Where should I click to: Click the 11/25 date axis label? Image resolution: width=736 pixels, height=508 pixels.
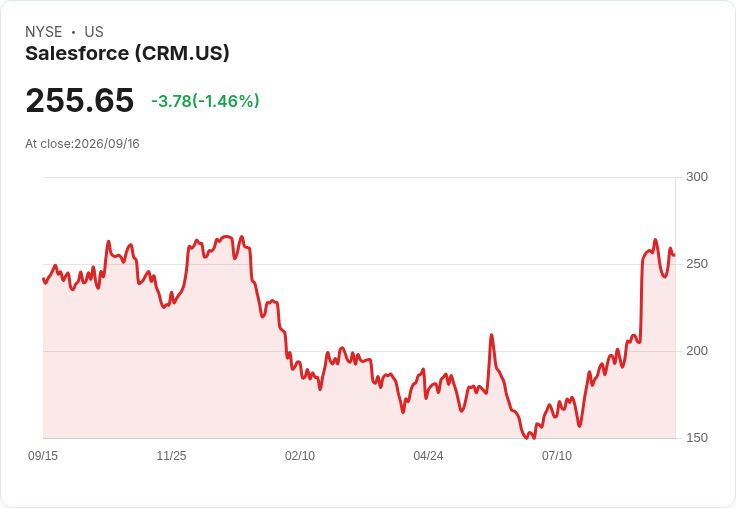tap(171, 455)
